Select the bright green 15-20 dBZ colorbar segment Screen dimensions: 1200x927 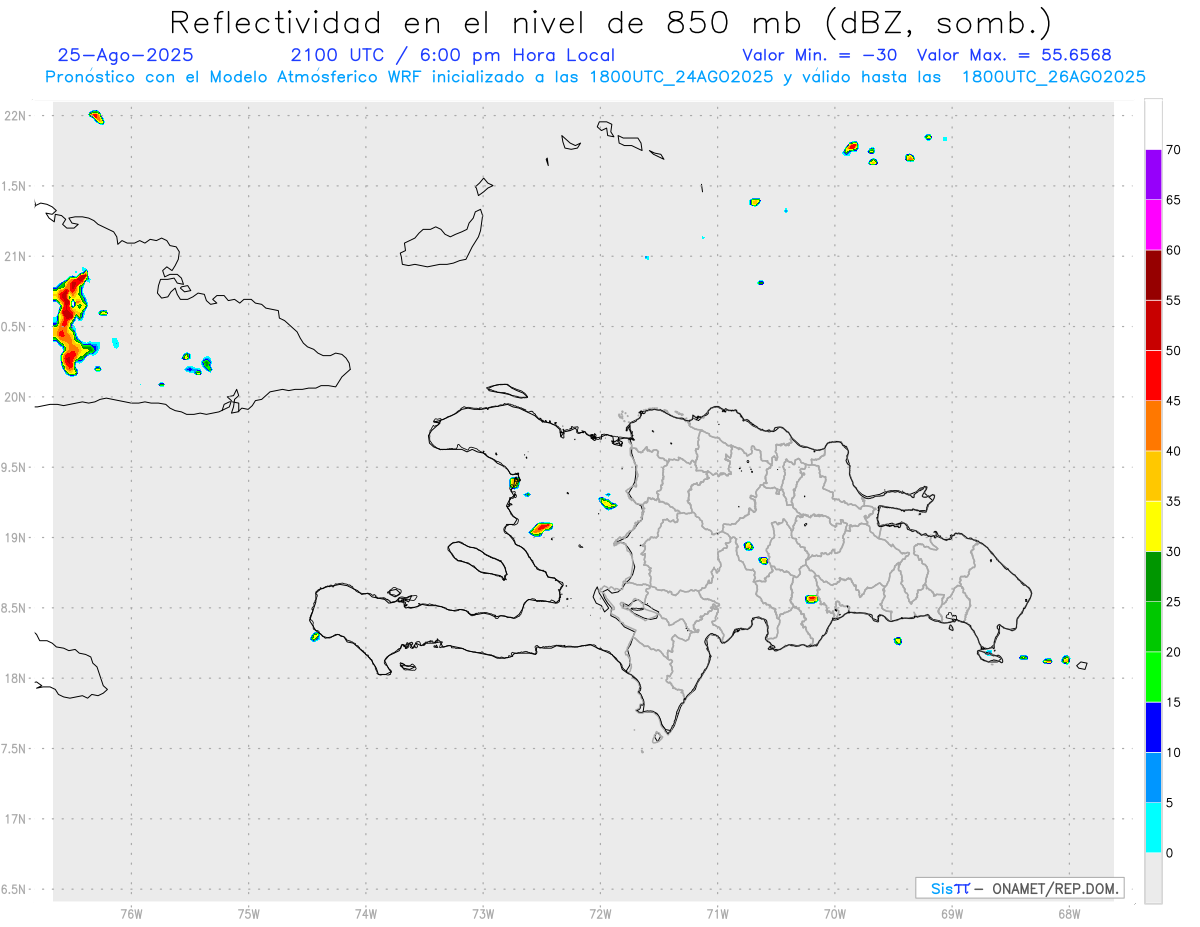click(x=1153, y=677)
